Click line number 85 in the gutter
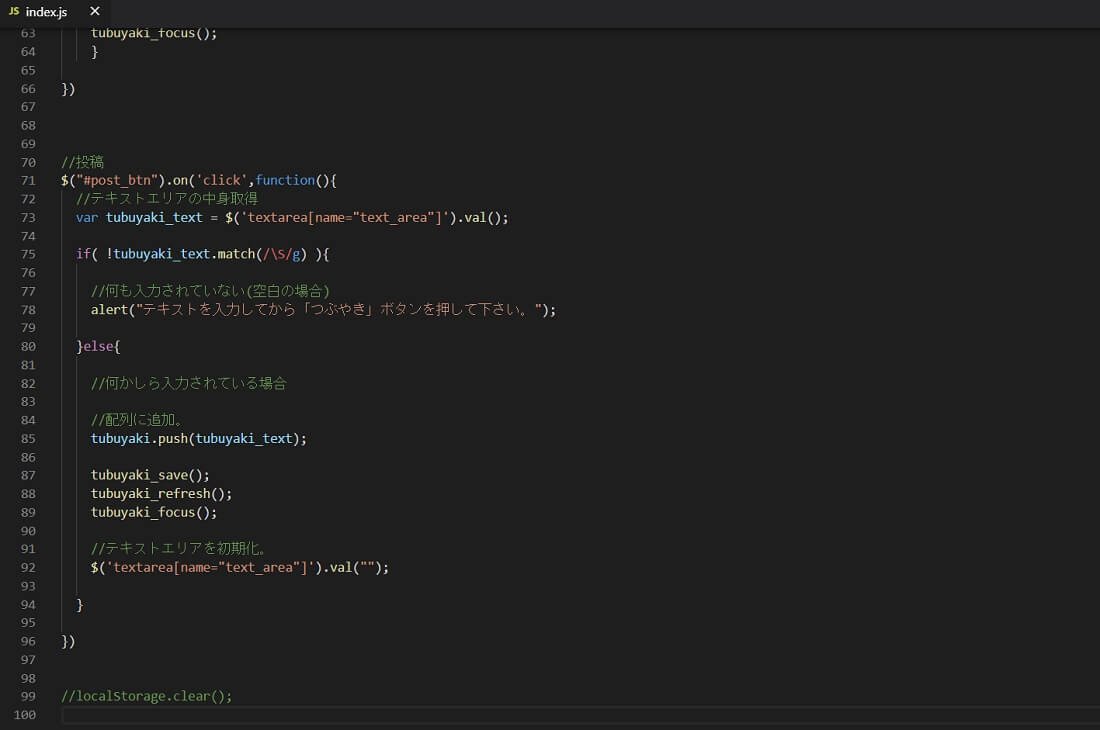The image size is (1100, 730). [28, 438]
